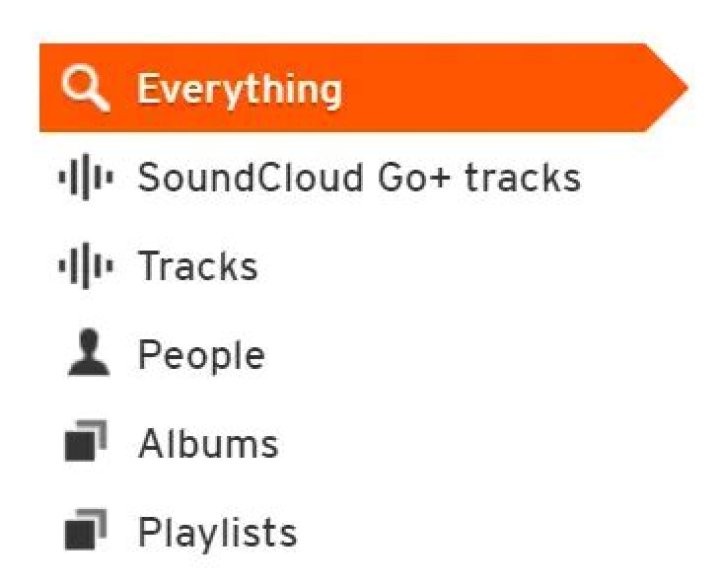Click the stacked squares icon beside Playlists
Image resolution: width=720 pixels, height=584 pixels.
click(x=85, y=532)
